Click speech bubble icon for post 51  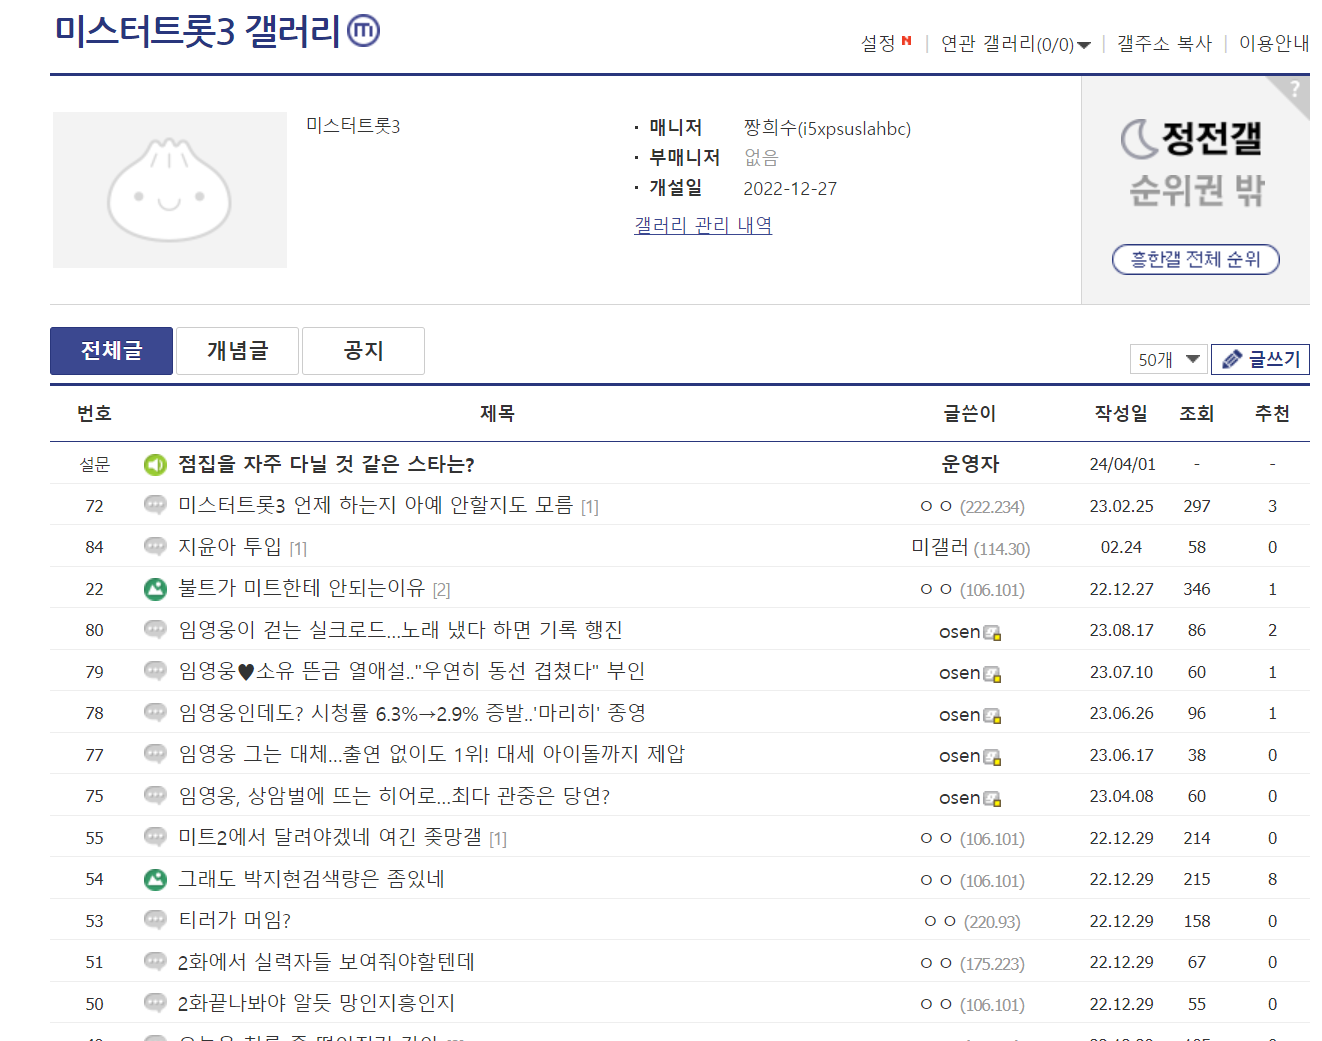(155, 961)
